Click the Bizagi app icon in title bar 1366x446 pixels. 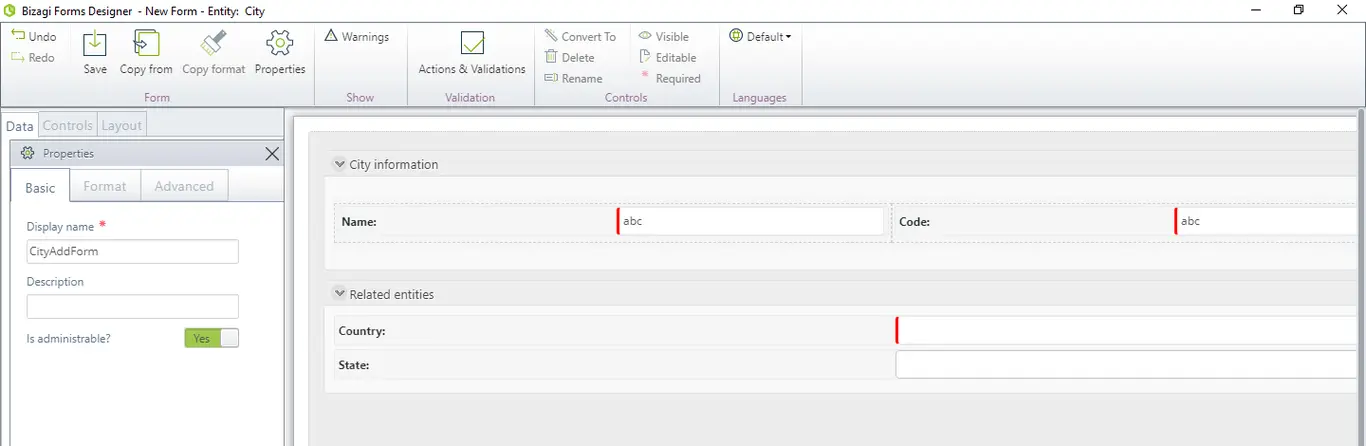pyautogui.click(x=10, y=10)
